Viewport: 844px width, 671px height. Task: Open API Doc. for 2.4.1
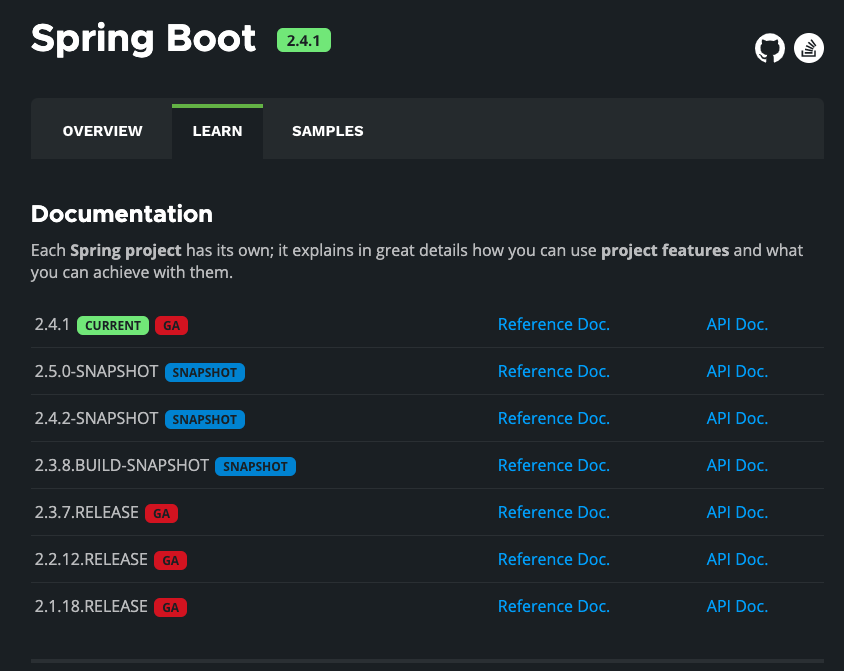(737, 324)
